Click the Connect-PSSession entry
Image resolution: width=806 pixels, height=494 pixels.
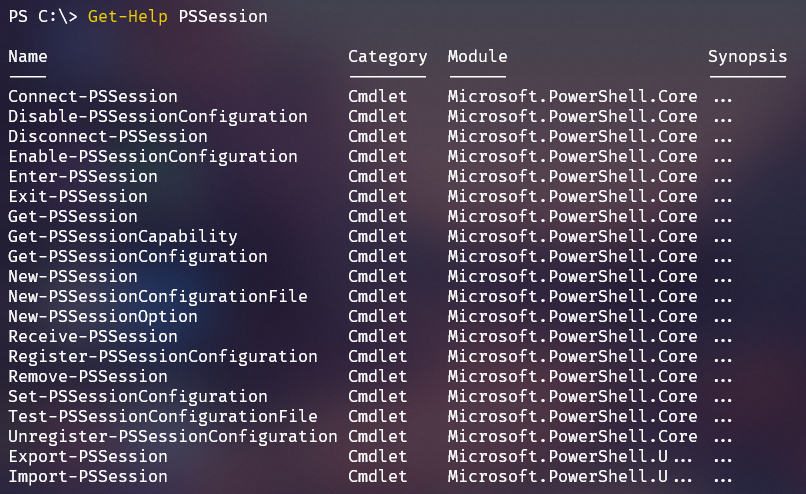point(93,97)
